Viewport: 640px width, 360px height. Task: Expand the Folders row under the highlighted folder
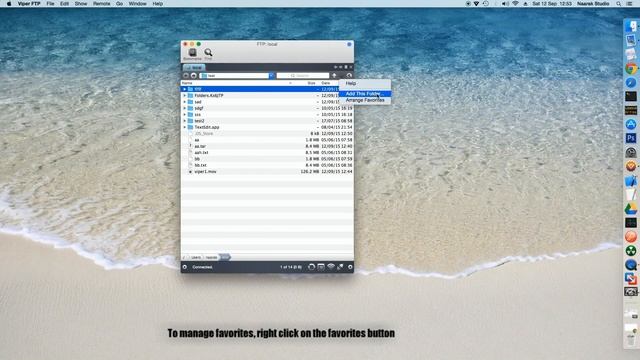(x=184, y=96)
